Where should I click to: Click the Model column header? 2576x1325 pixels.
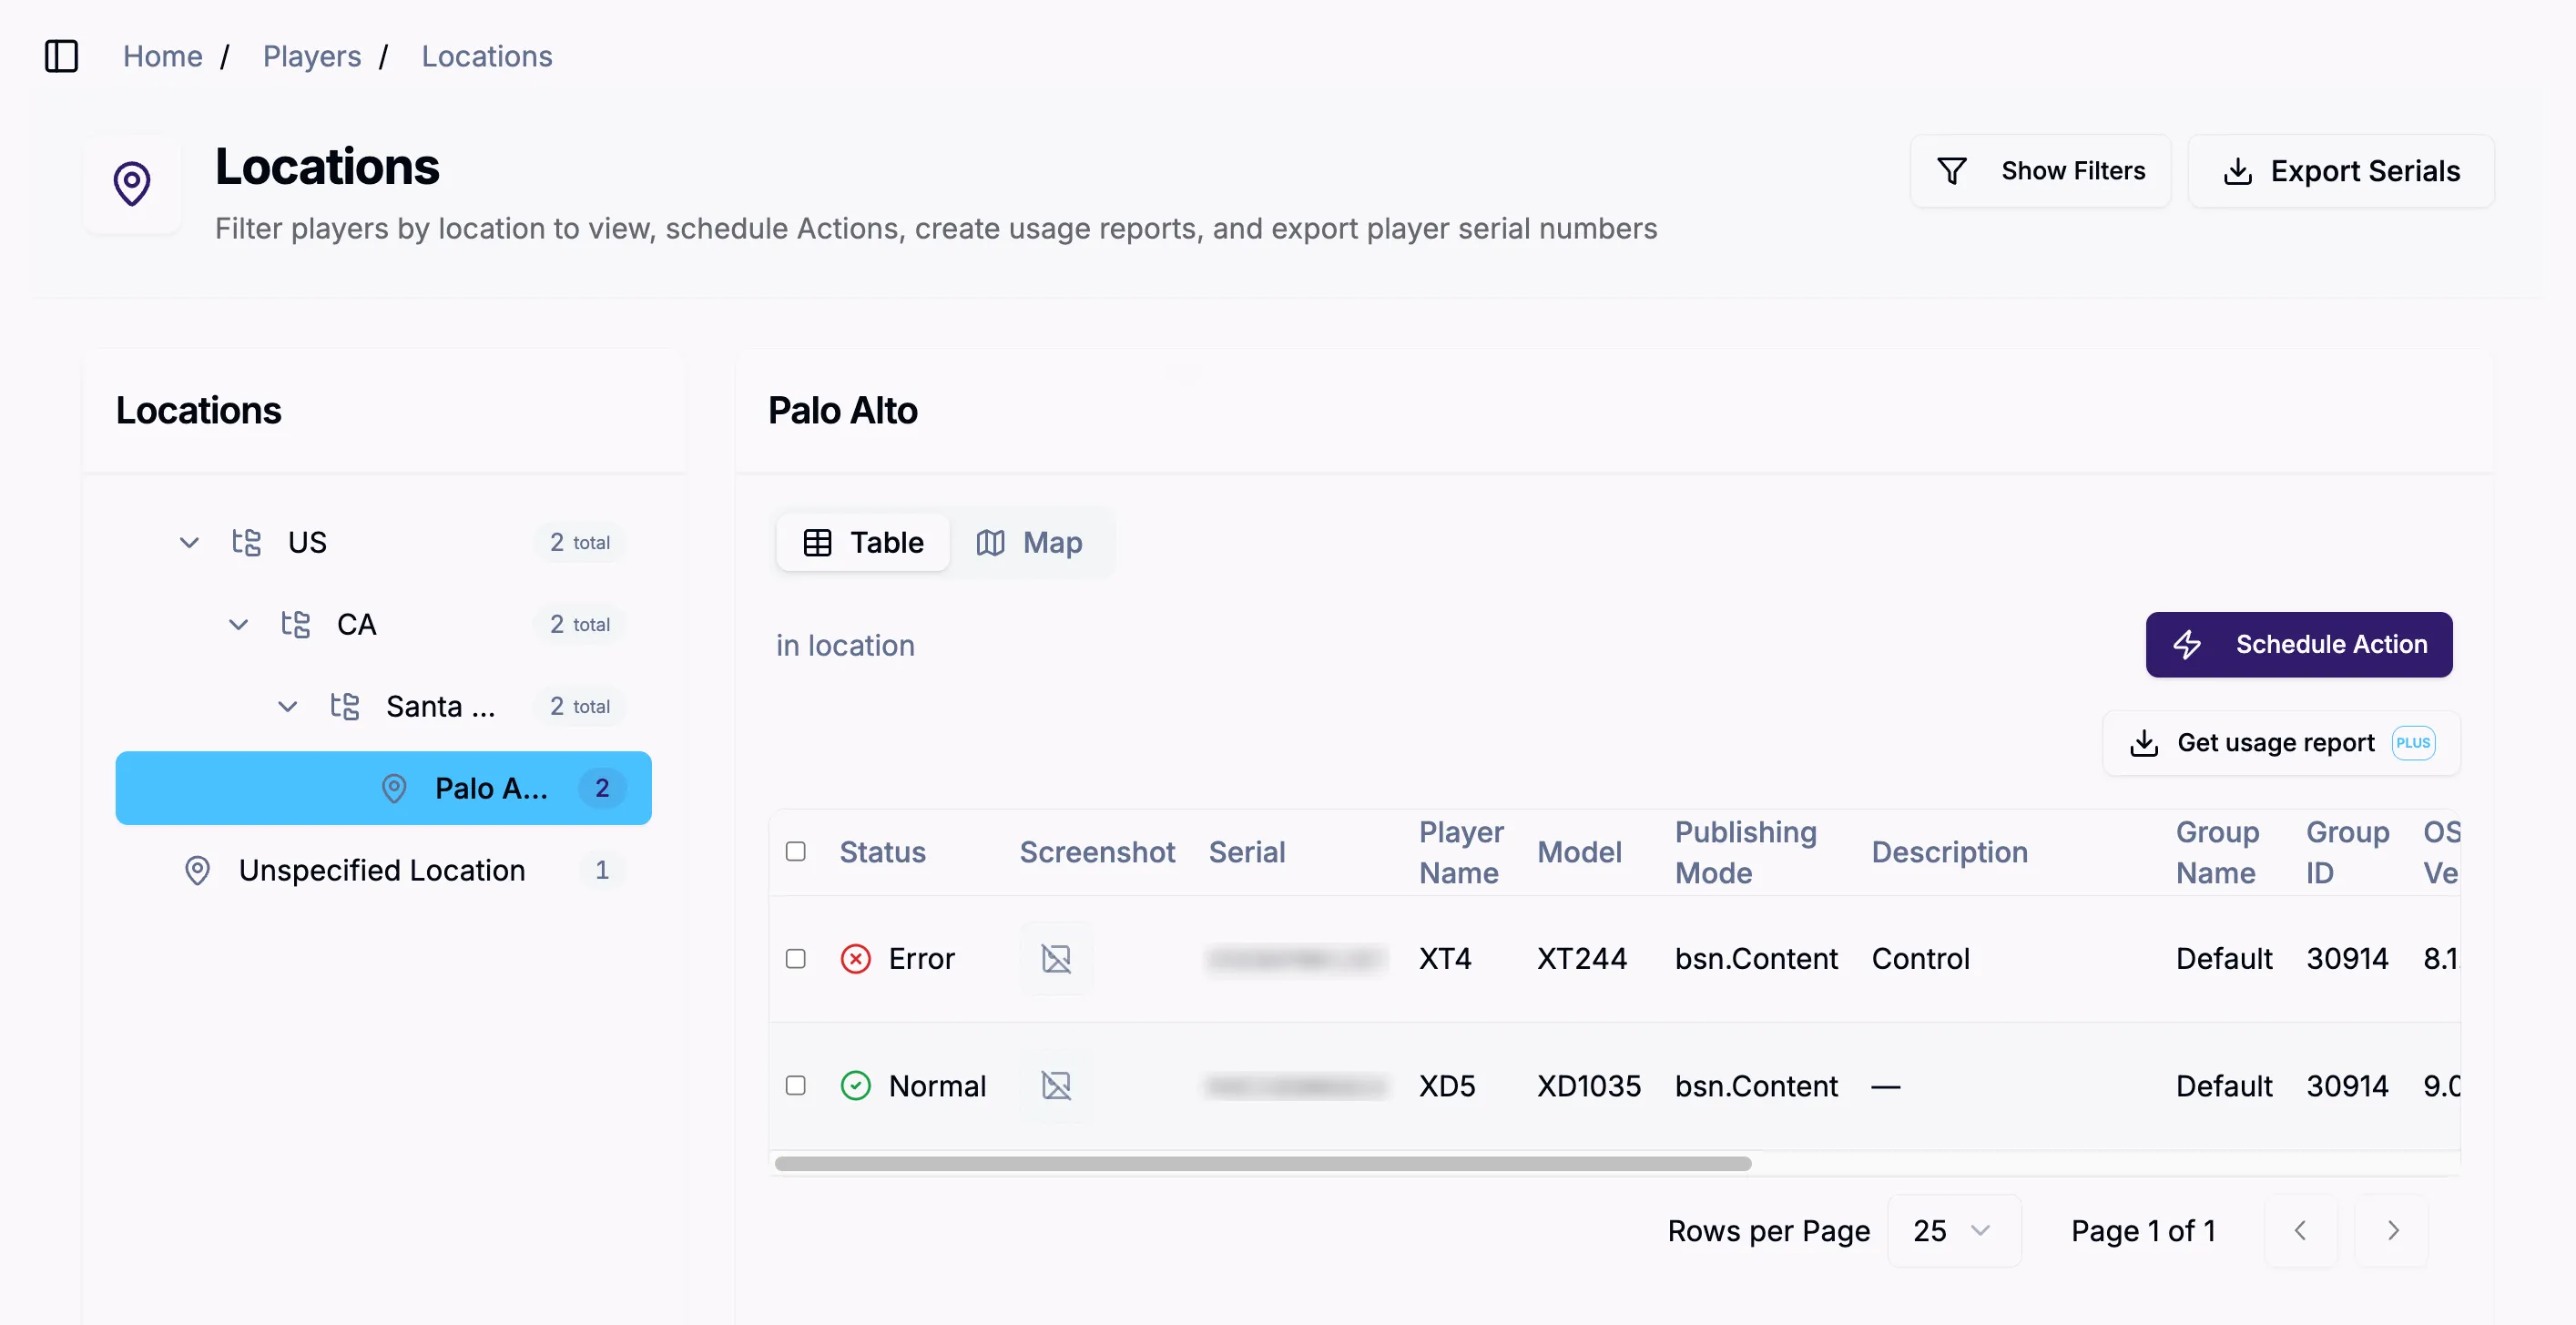click(x=1579, y=852)
